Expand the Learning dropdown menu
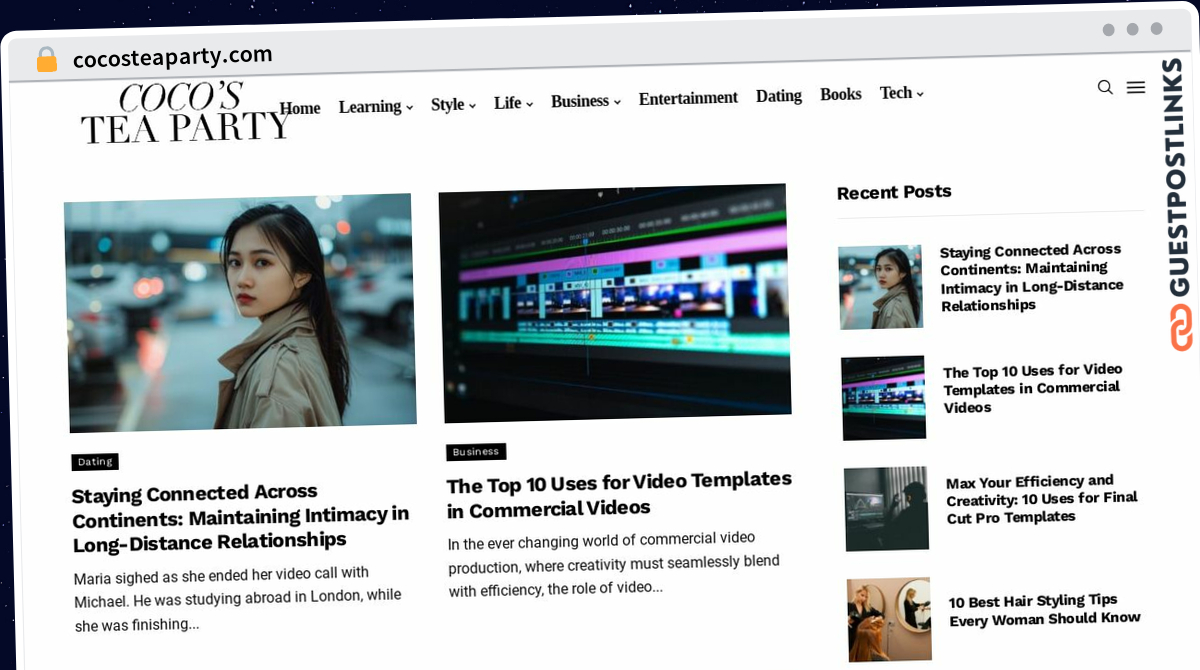The height and width of the screenshot is (670, 1200). (x=376, y=106)
